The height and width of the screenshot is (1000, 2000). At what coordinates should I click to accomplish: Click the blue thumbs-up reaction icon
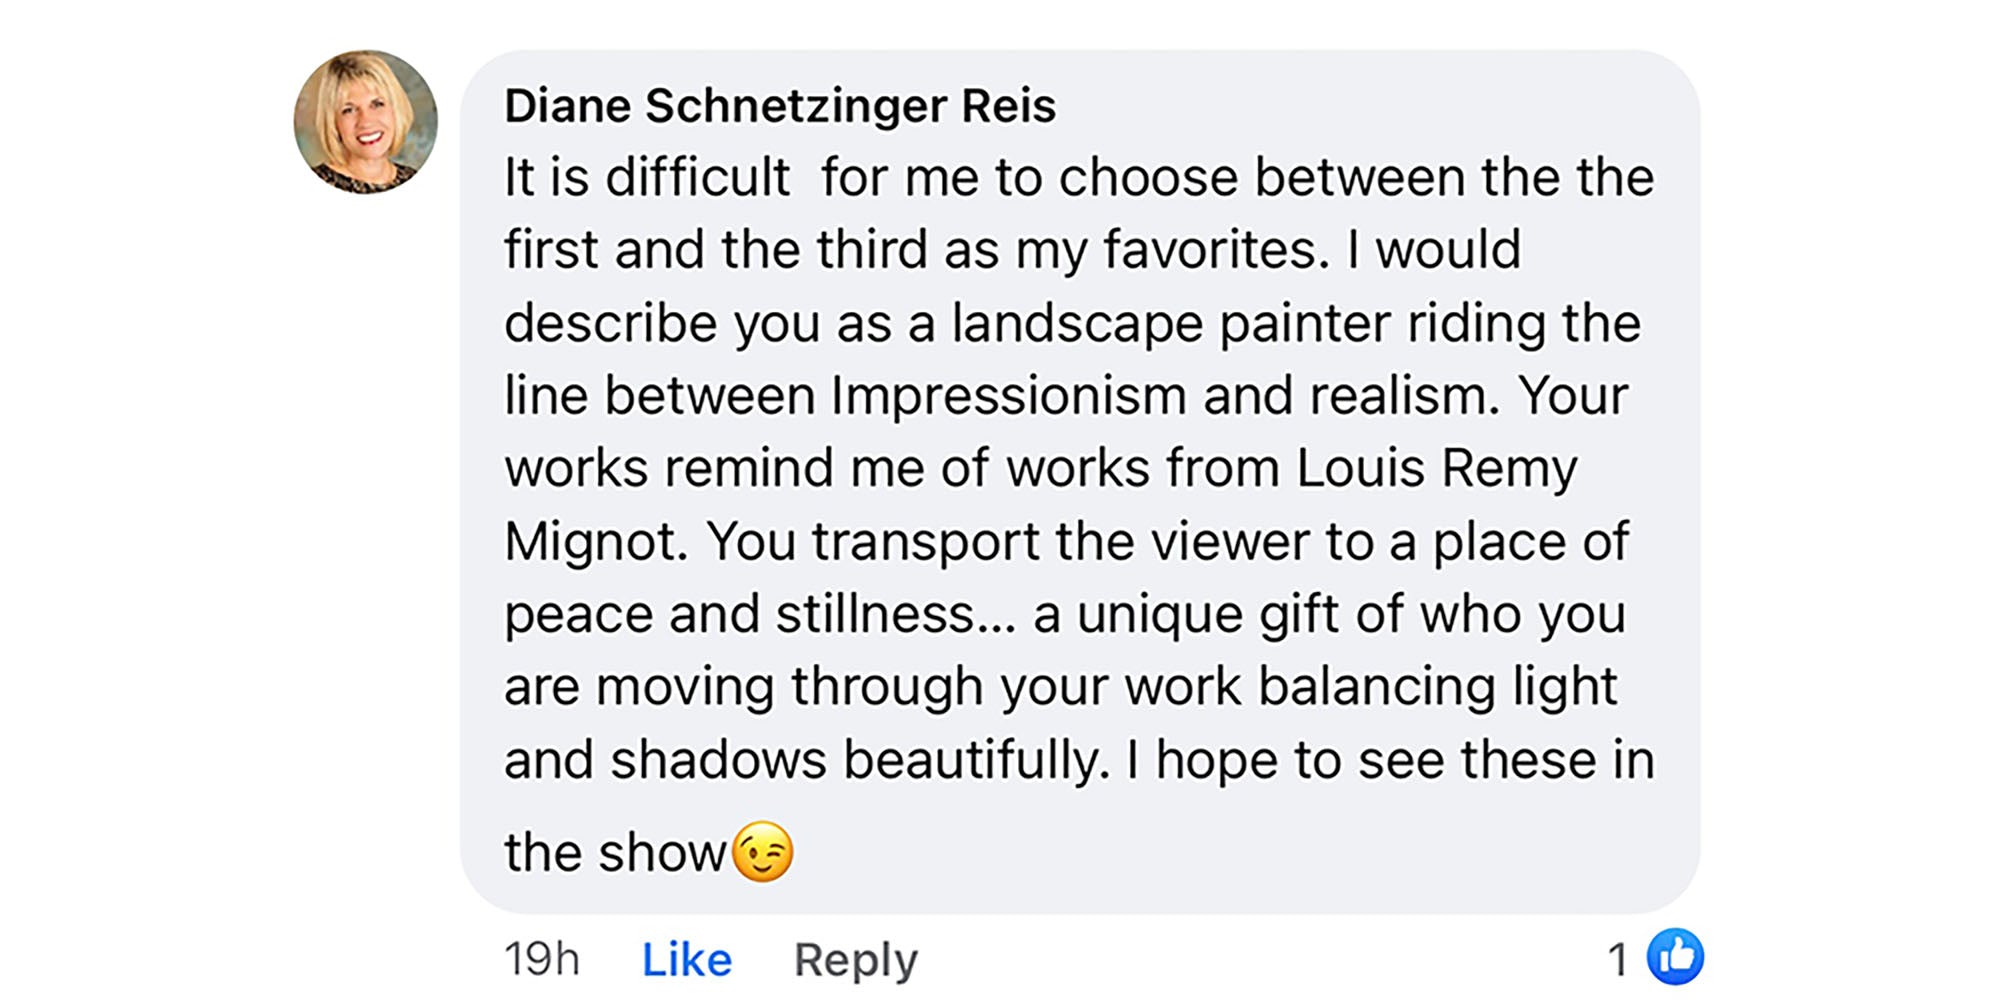(x=1675, y=957)
